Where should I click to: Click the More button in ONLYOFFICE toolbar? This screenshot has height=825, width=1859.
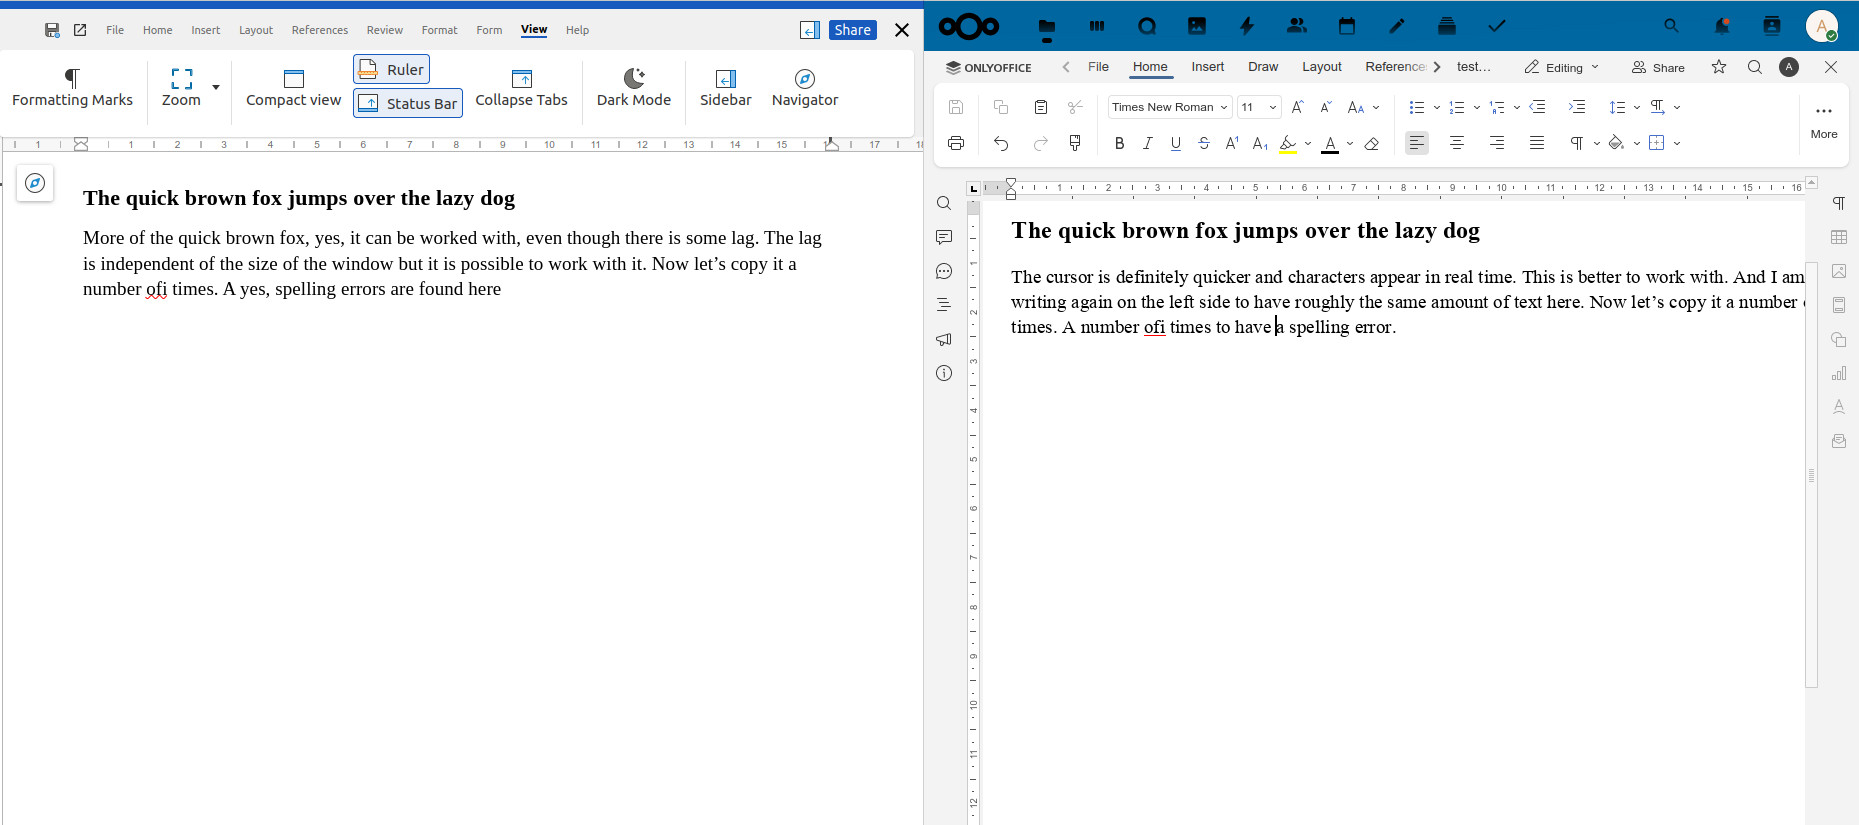(1823, 120)
